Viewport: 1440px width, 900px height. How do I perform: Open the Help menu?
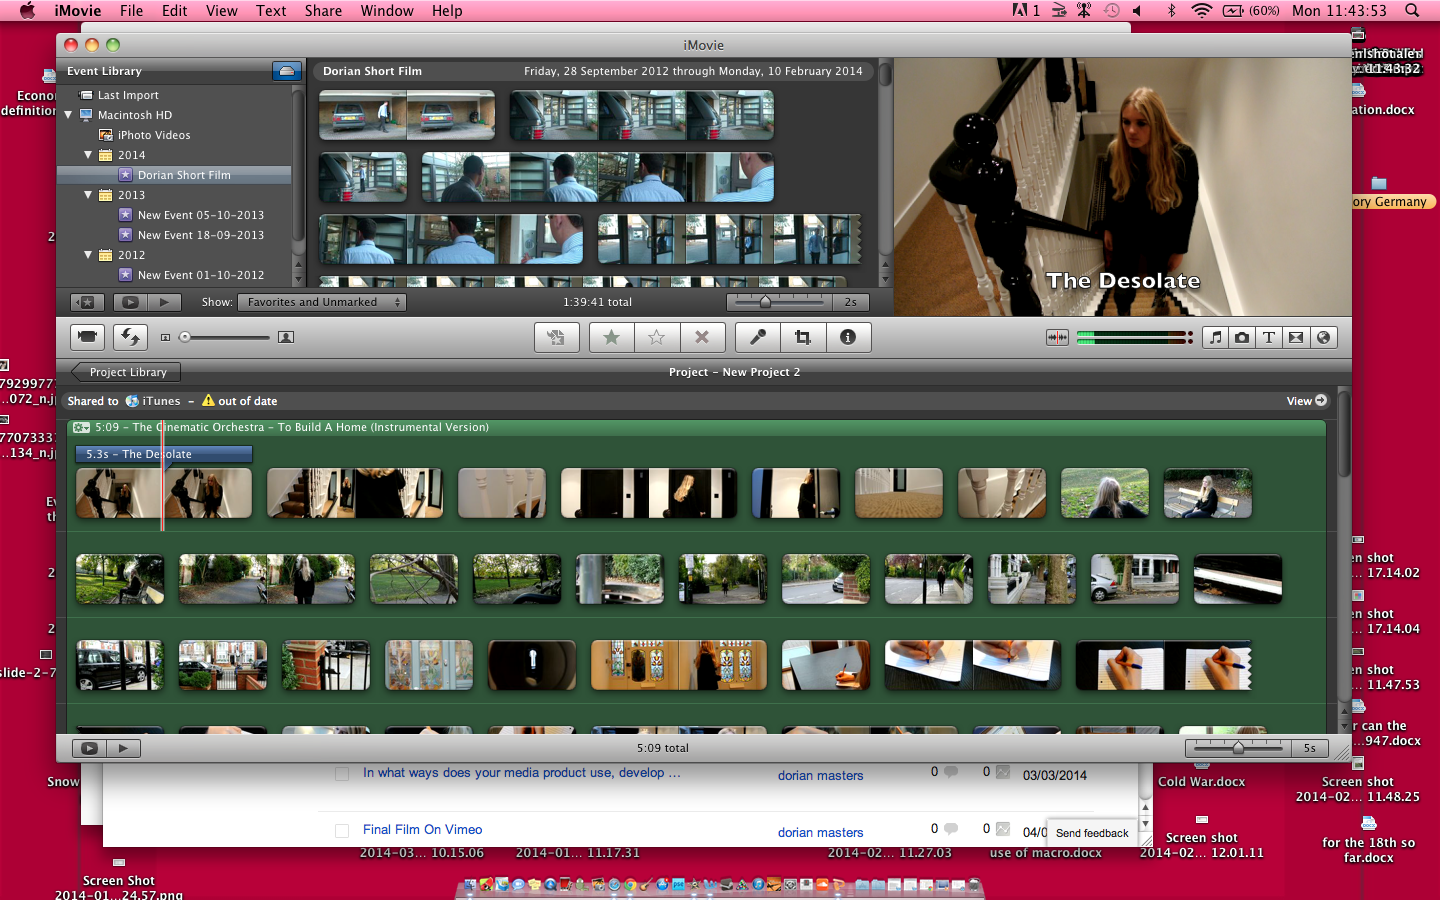(447, 11)
